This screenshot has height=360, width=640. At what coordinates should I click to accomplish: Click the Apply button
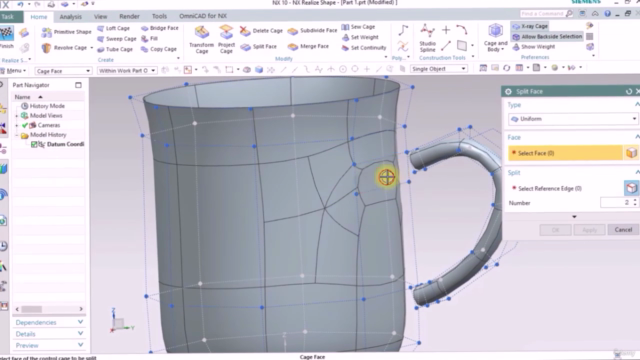tap(589, 230)
